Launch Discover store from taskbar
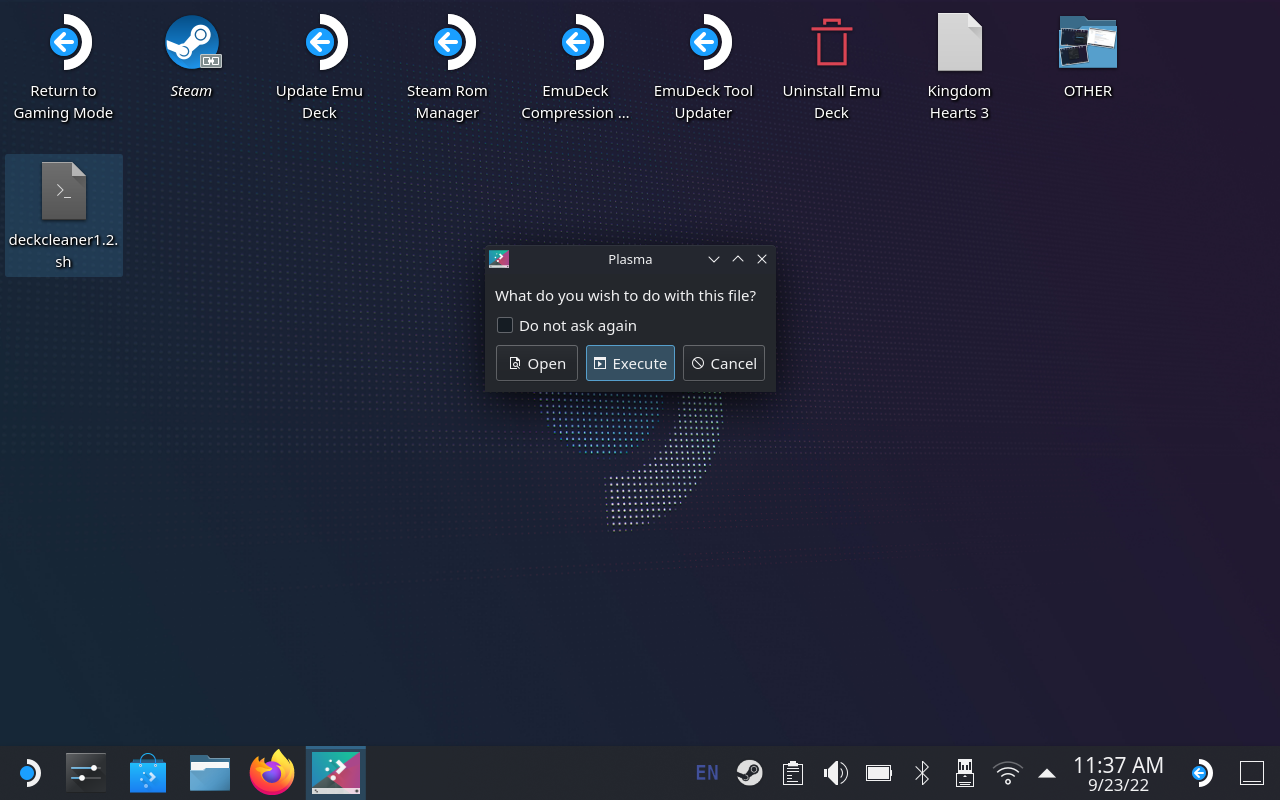Screen dimensions: 1280x800 (x=148, y=773)
